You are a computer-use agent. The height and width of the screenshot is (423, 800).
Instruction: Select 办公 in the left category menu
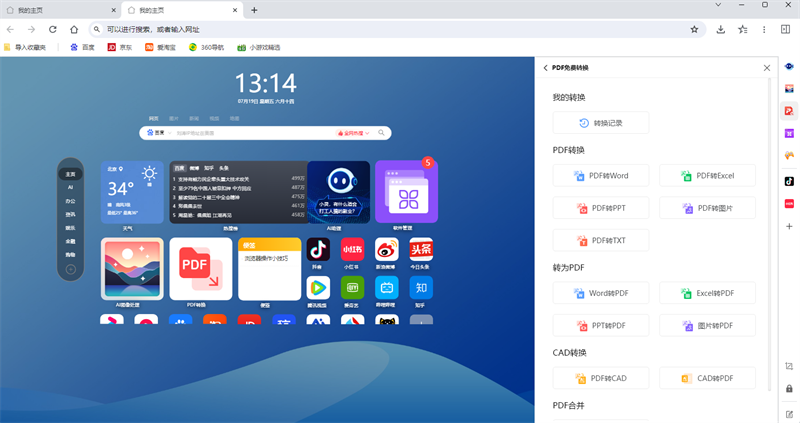tap(71, 201)
